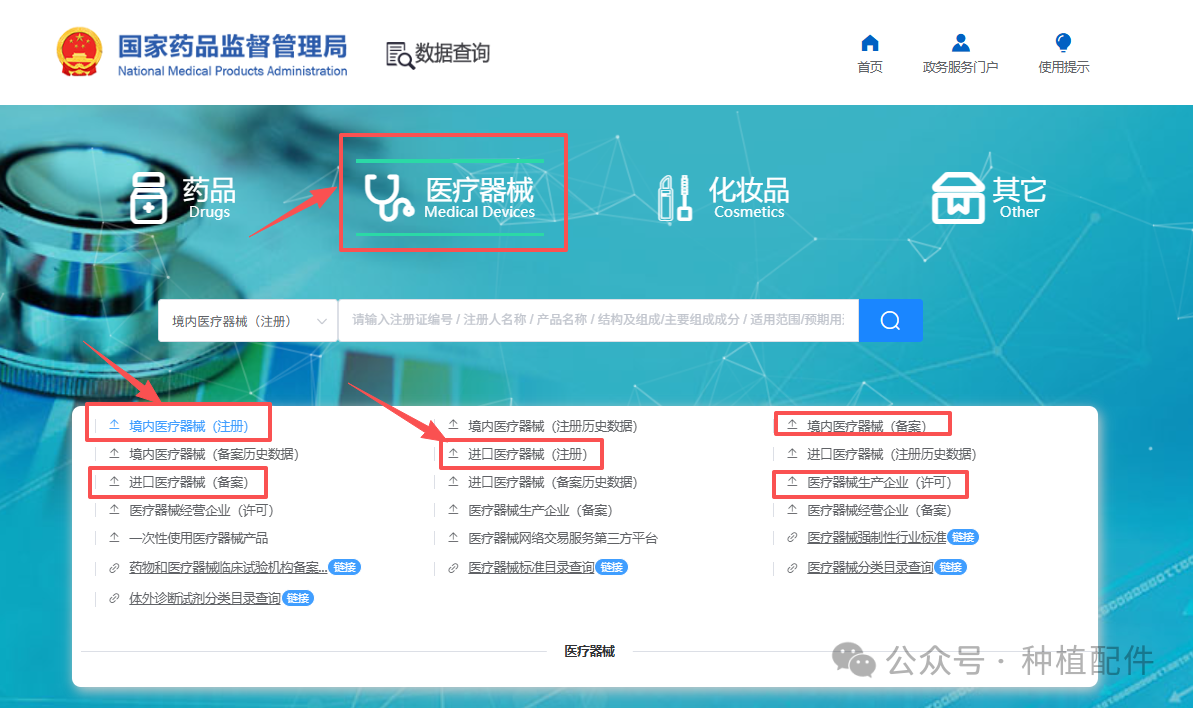Open 医疗器械强制性行业标准 link
Screen dimensions: 1193x708
coord(876,538)
